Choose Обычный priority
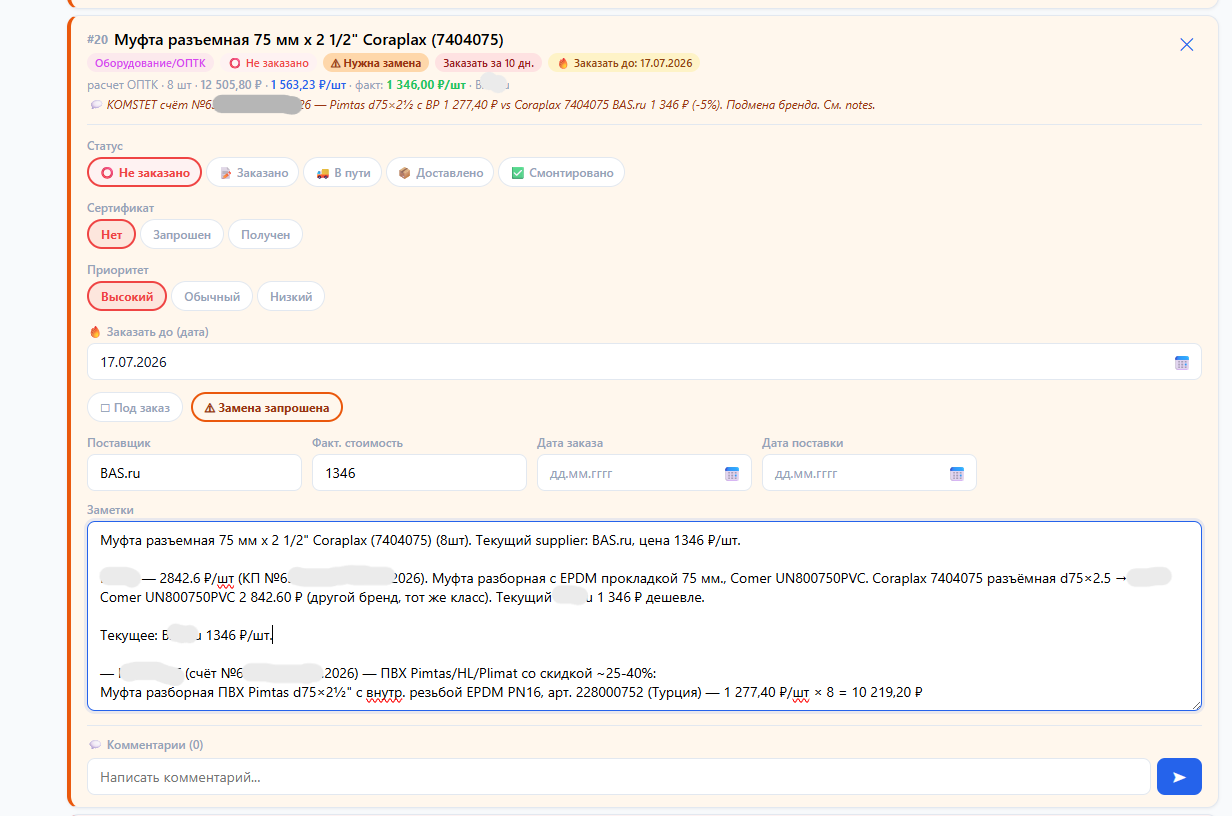This screenshot has height=816, width=1232. point(212,297)
